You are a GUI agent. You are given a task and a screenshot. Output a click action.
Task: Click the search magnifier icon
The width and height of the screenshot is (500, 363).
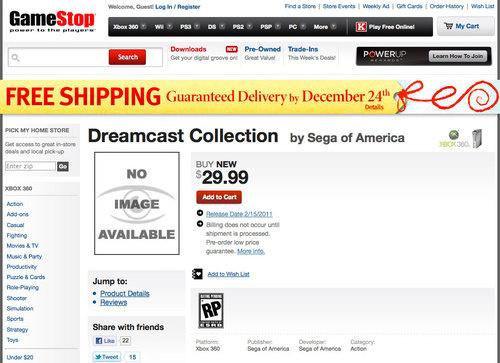(15, 58)
